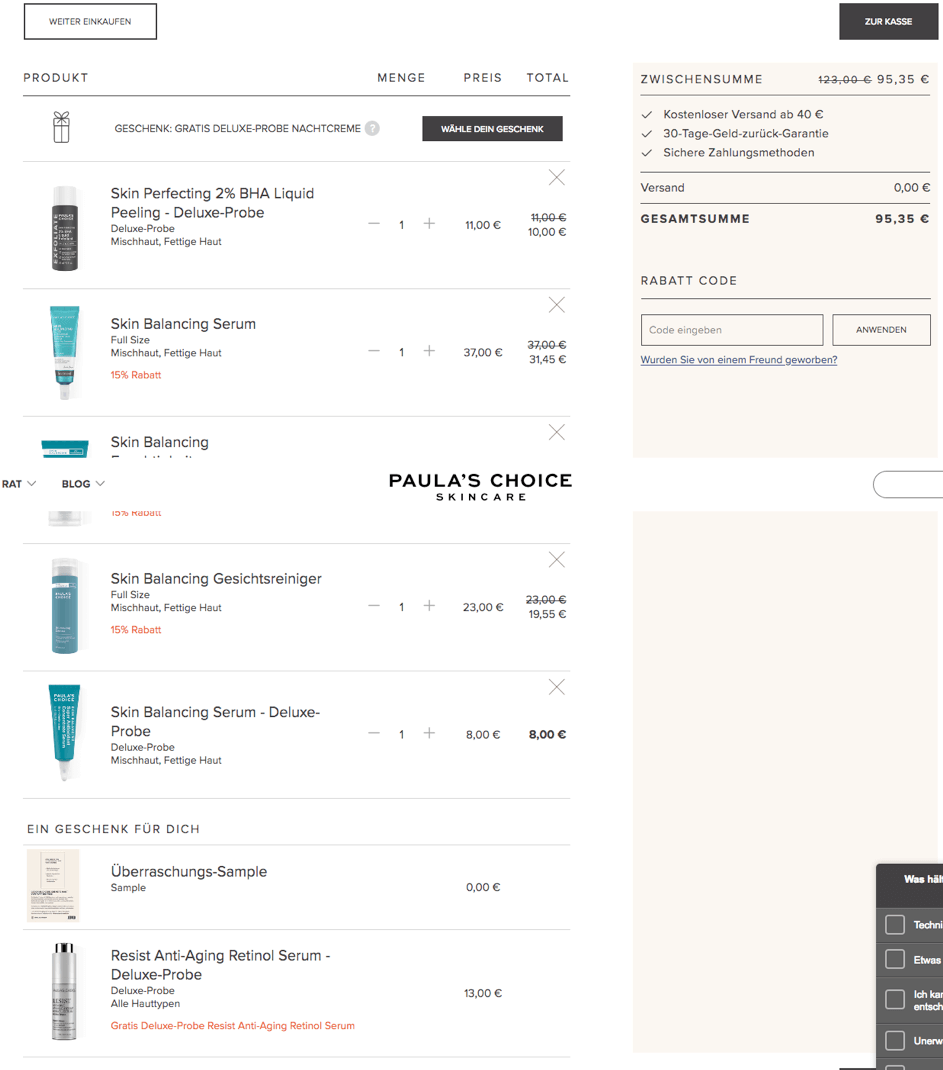Viewport: 943px width, 1070px height.
Task: Remove the full-size Skin Balancing Serum
Action: [x=557, y=305]
